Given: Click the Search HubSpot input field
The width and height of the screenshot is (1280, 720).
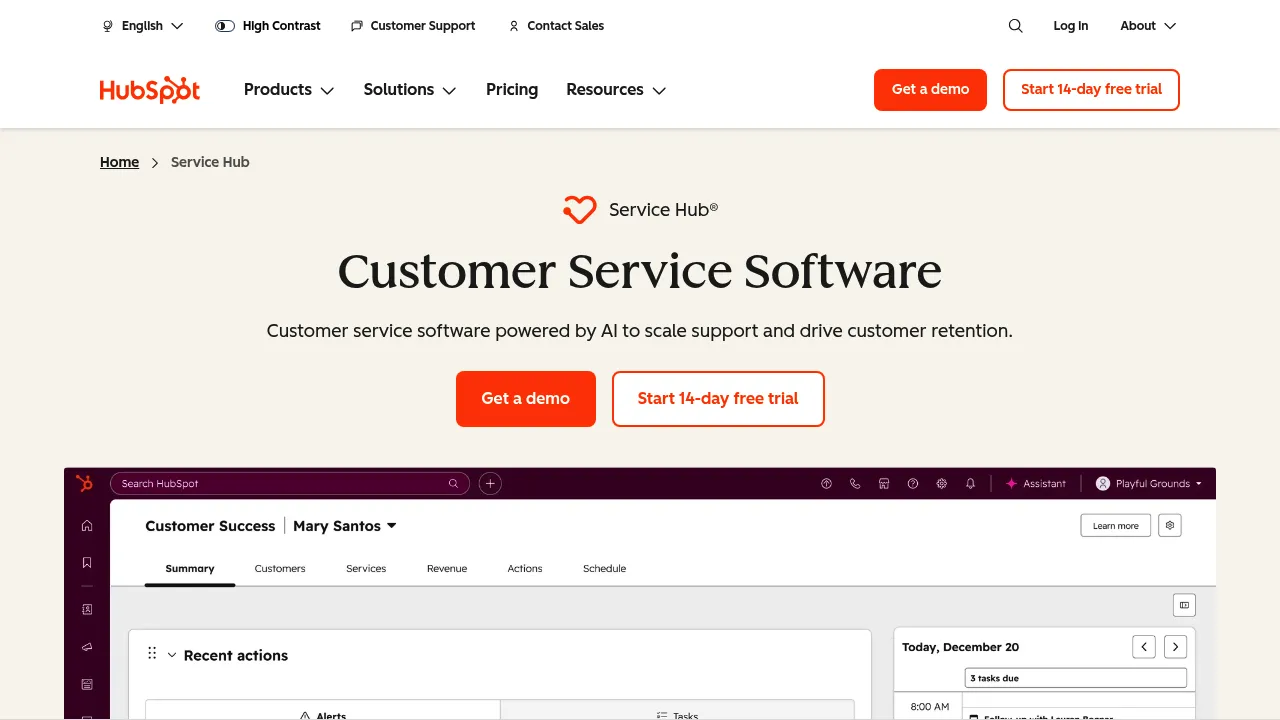Looking at the screenshot, I should (290, 483).
